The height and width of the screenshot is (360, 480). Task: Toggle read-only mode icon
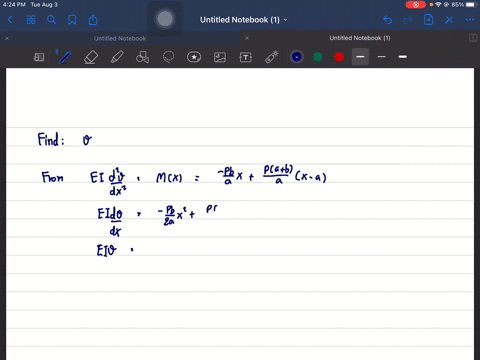coord(39,57)
